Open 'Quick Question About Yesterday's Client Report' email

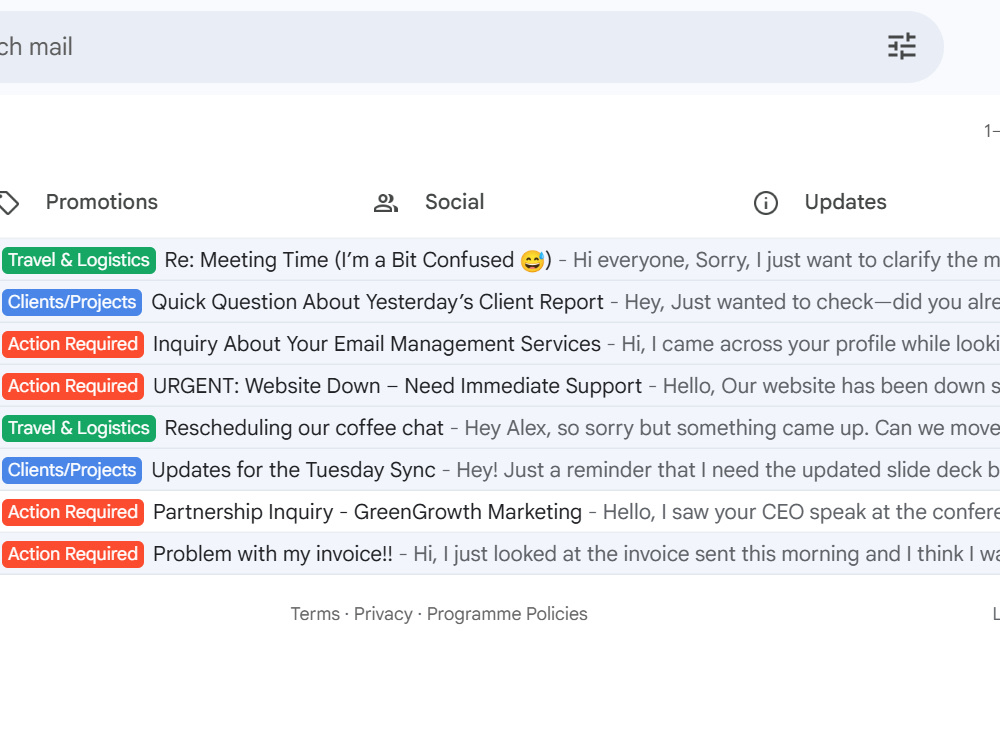pos(377,302)
